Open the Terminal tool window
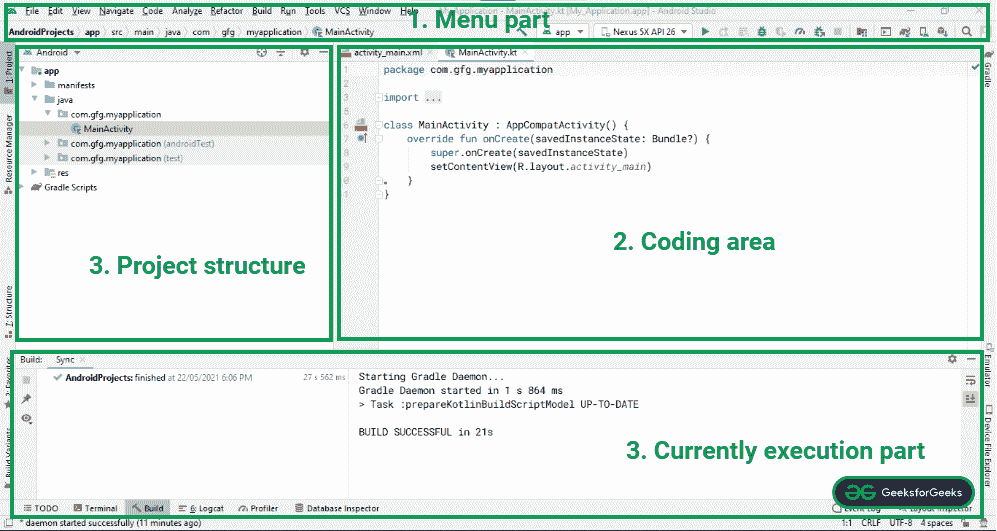The image size is (997, 531). click(95, 508)
